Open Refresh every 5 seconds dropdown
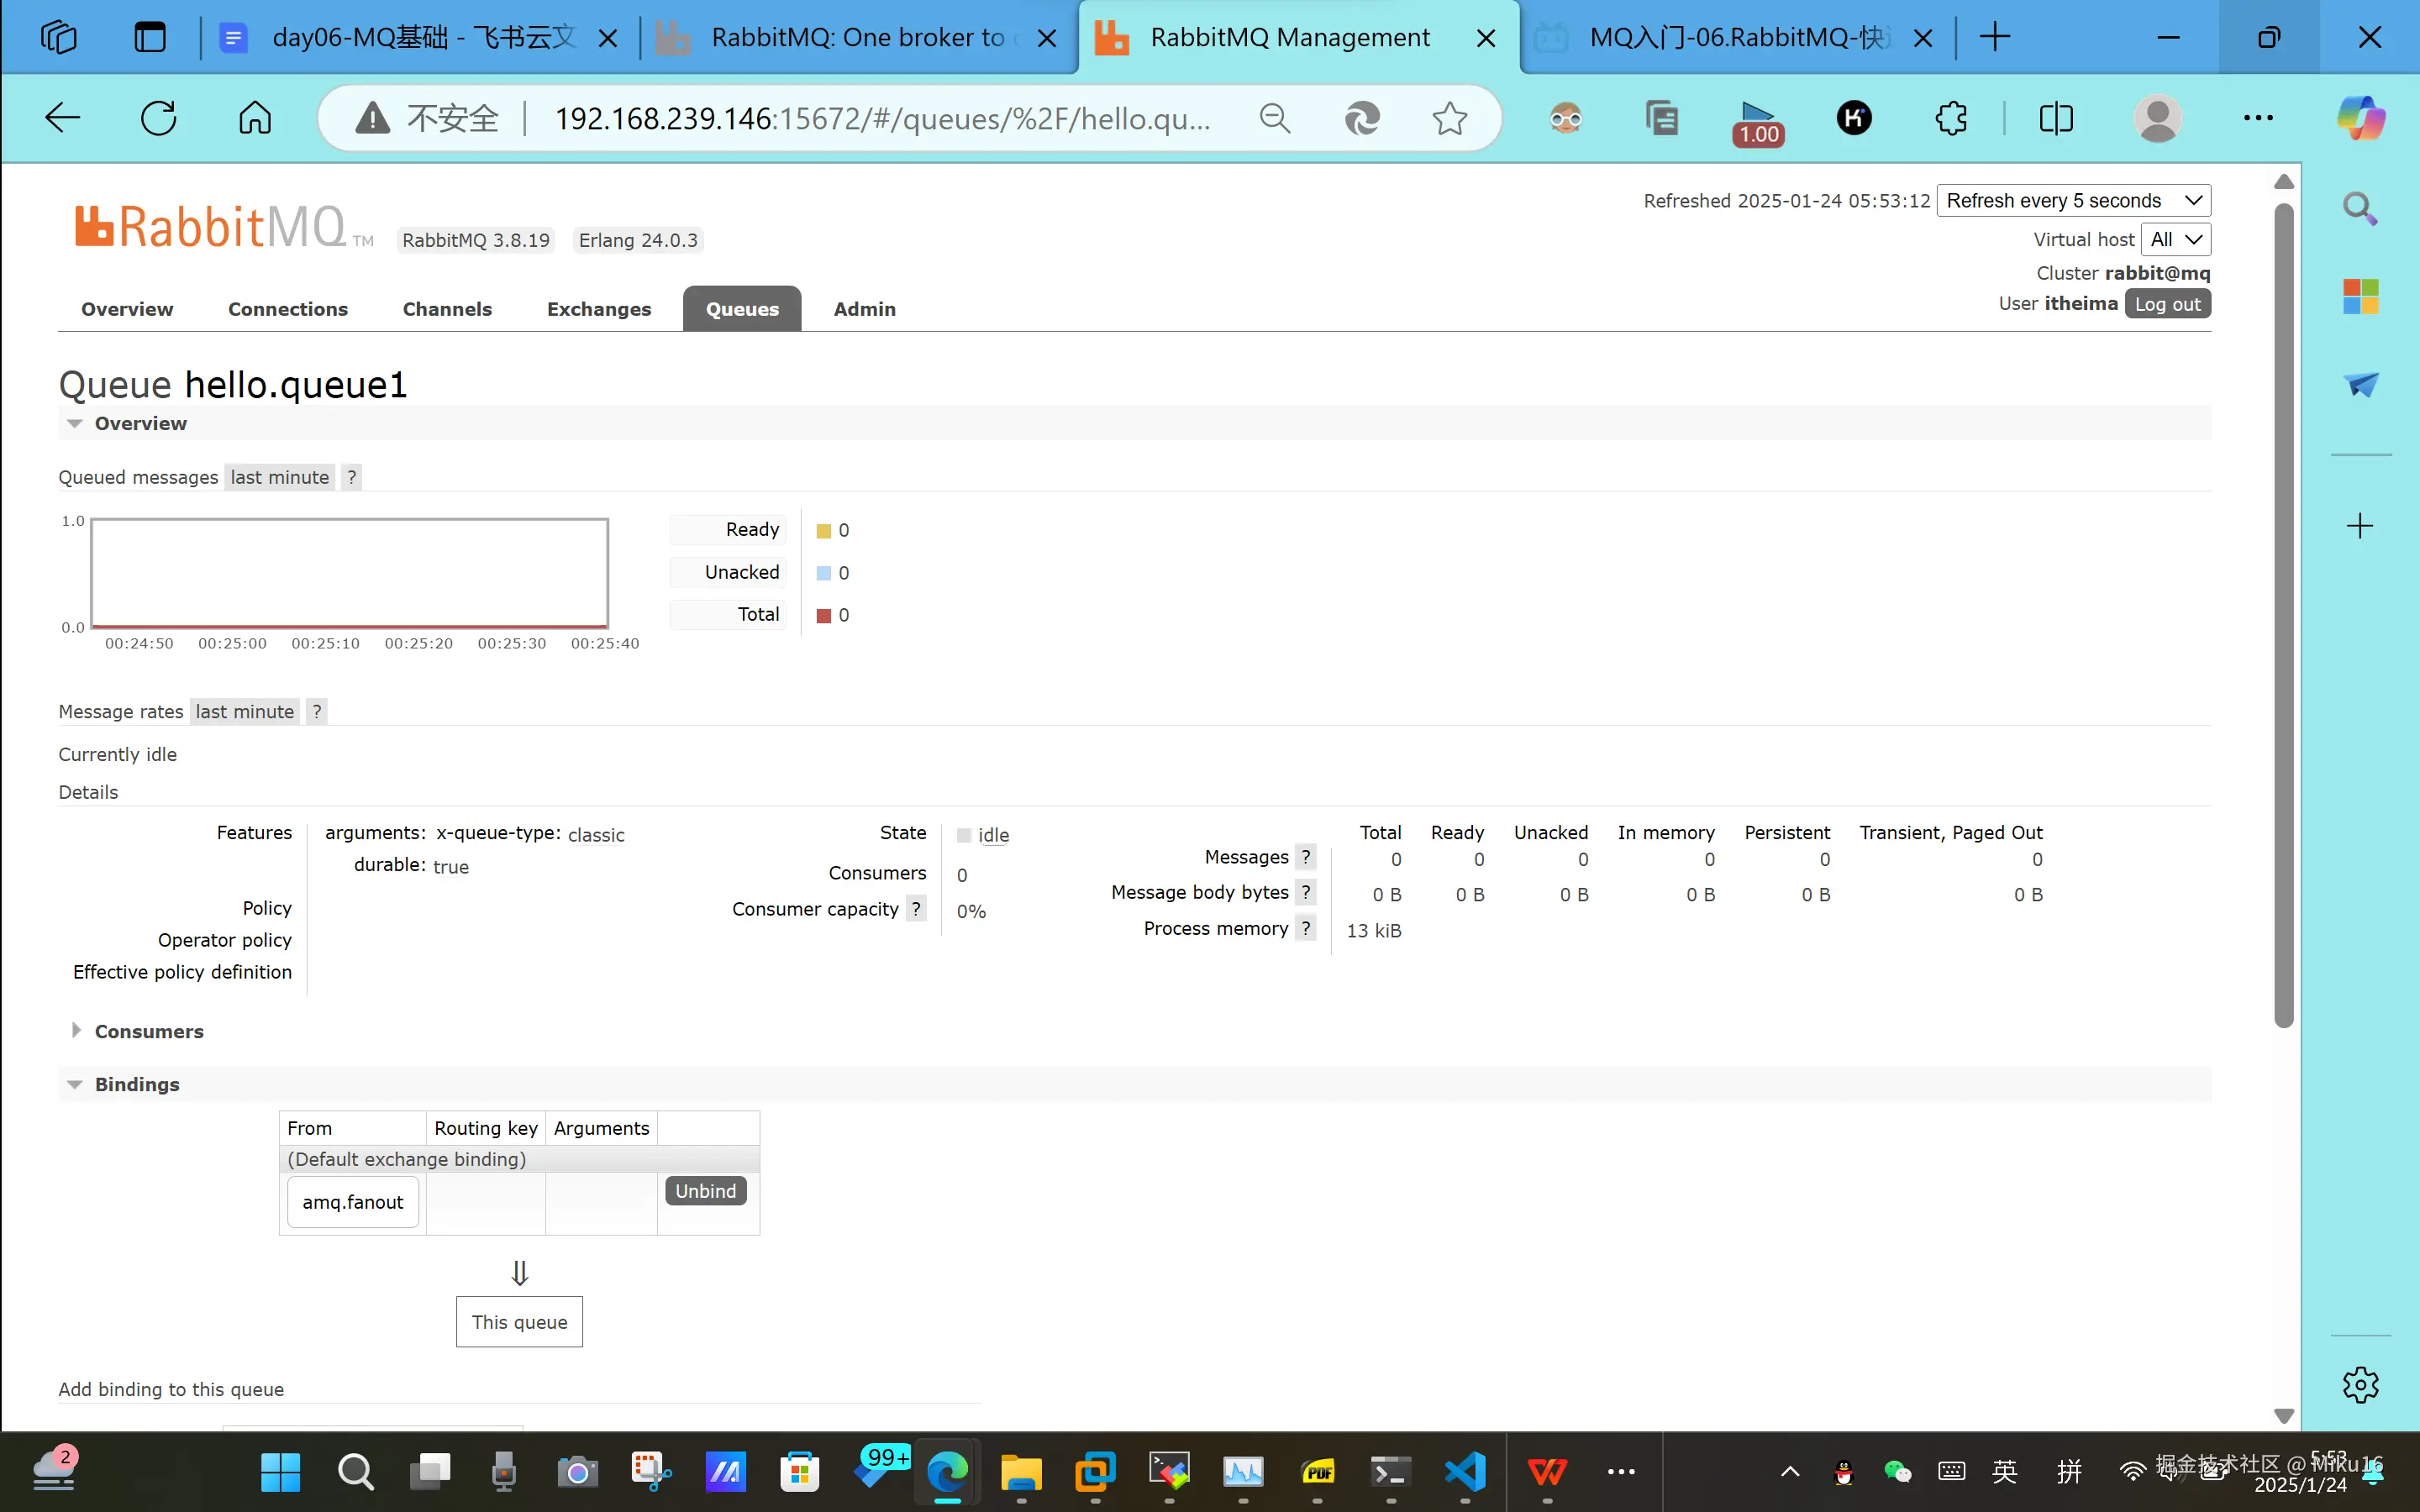The image size is (2420, 1512). click(2072, 200)
